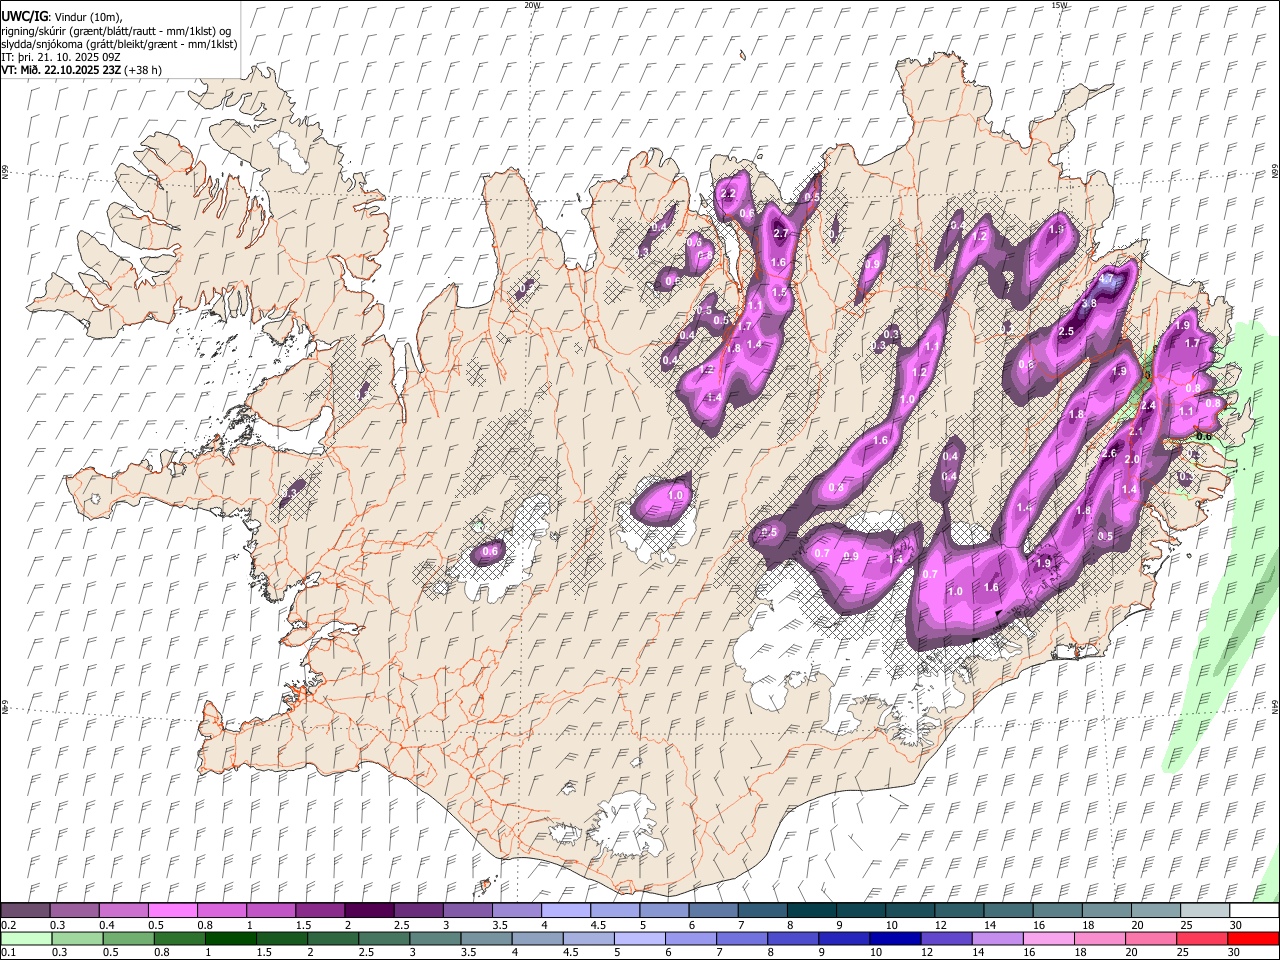Click the lower legend swatch between 2 and 2.5
This screenshot has height=960, width=1280.
point(332,939)
